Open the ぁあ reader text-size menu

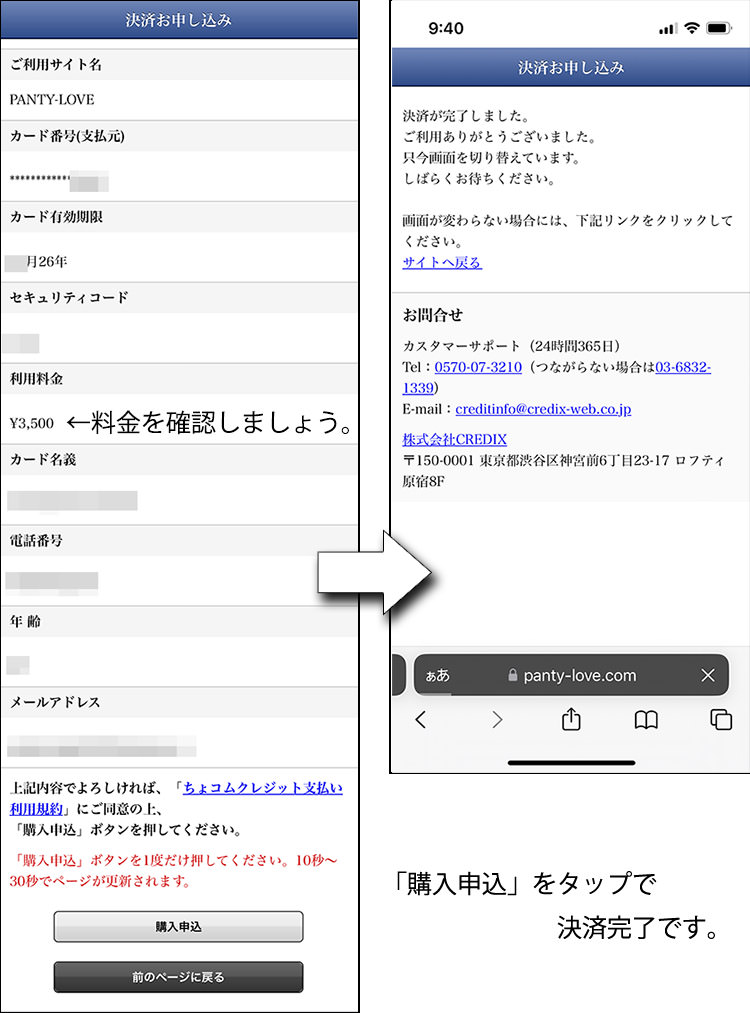point(437,675)
